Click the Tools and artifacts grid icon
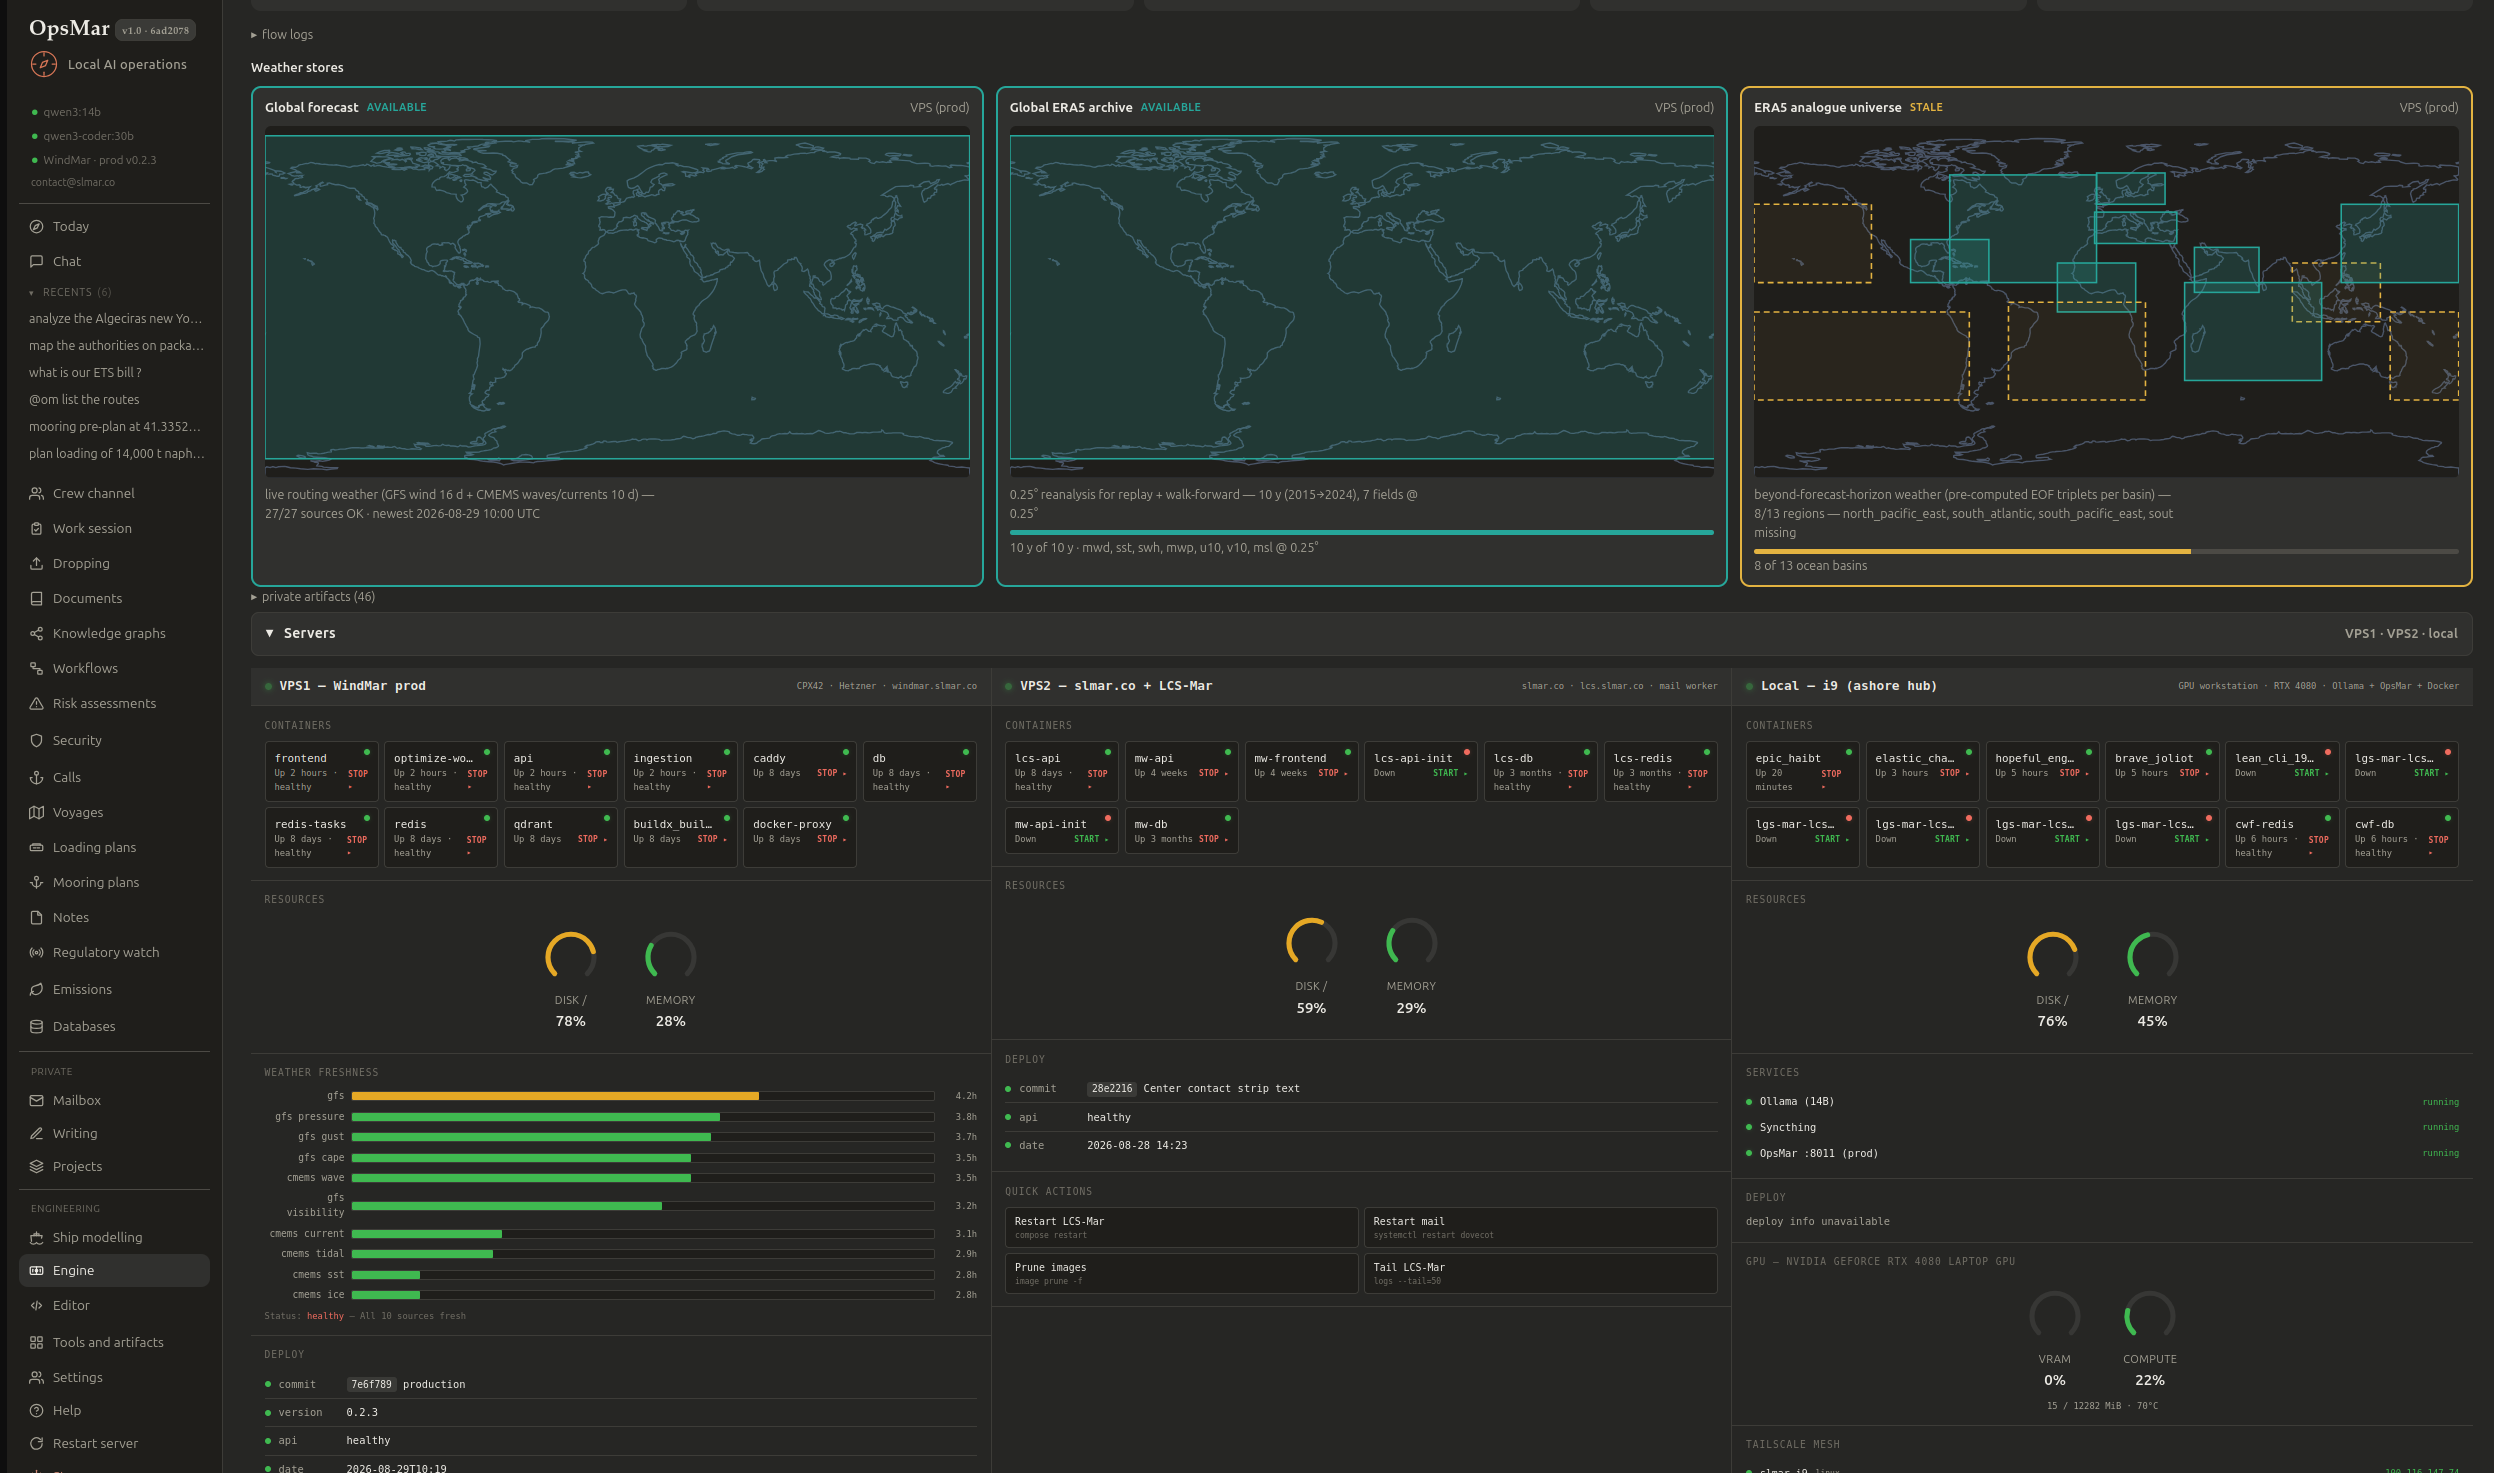The image size is (2494, 1473). click(36, 1343)
